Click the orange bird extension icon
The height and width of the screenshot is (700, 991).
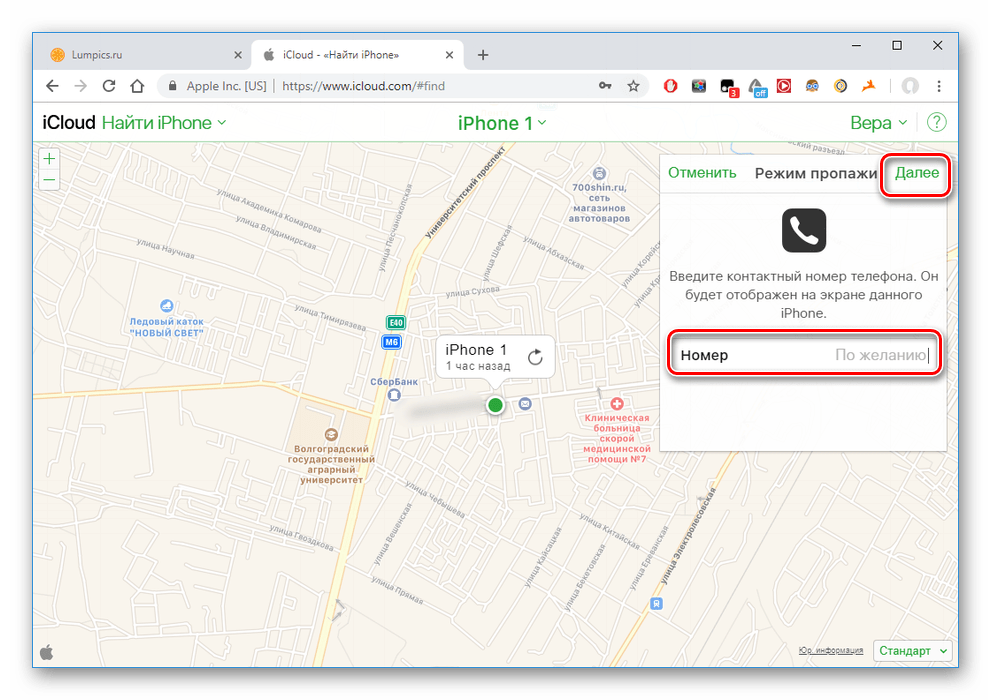(869, 86)
